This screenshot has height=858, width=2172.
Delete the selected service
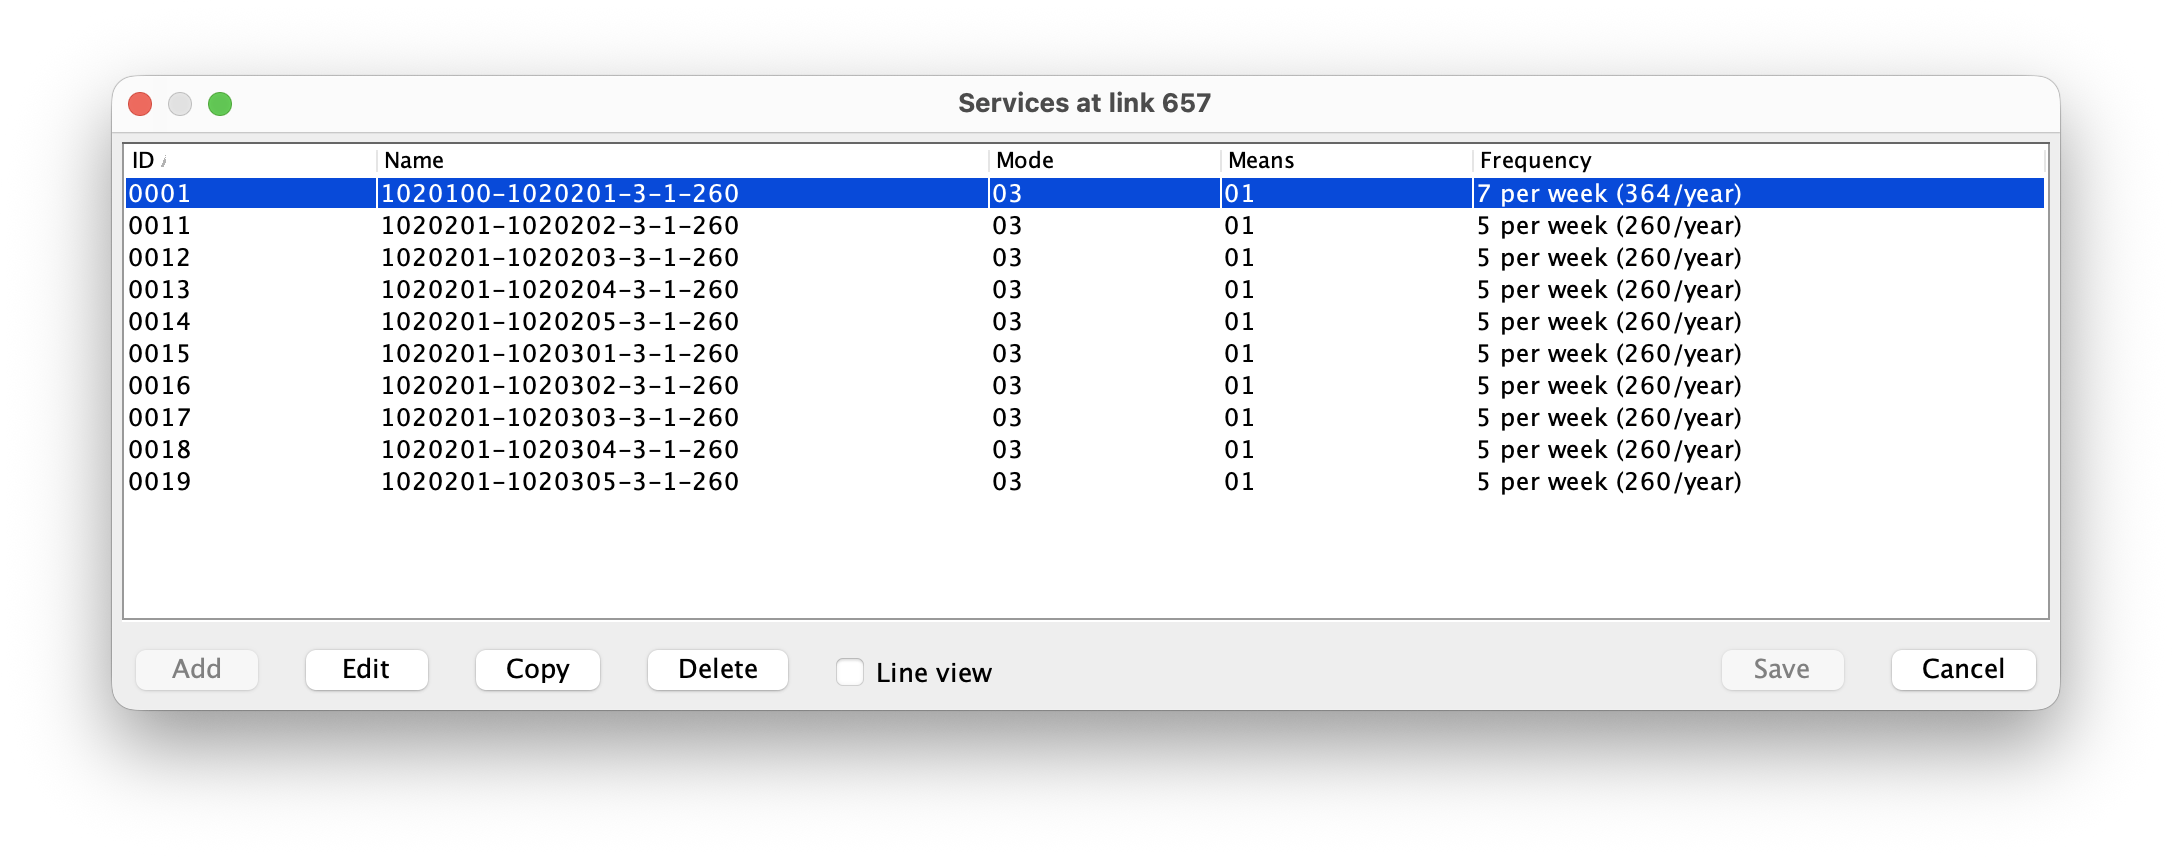click(717, 669)
